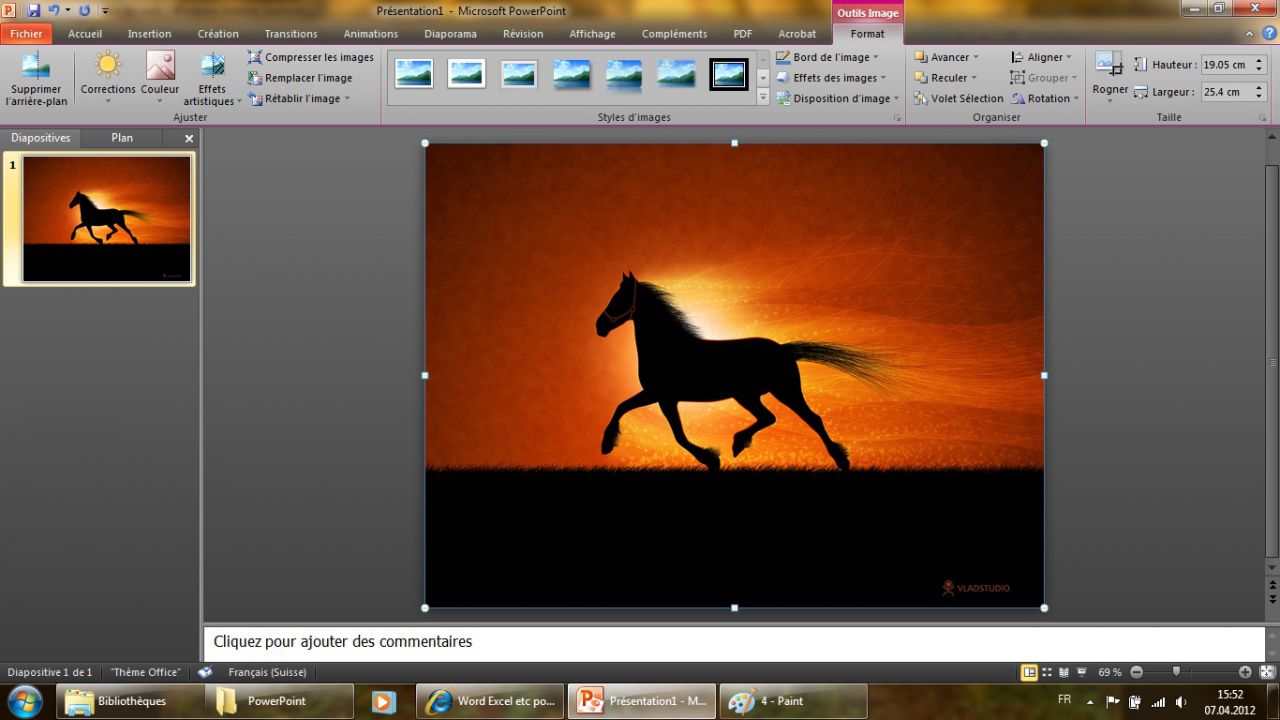Open the Insertion ribbon tab
This screenshot has width=1280, height=720.
149,34
